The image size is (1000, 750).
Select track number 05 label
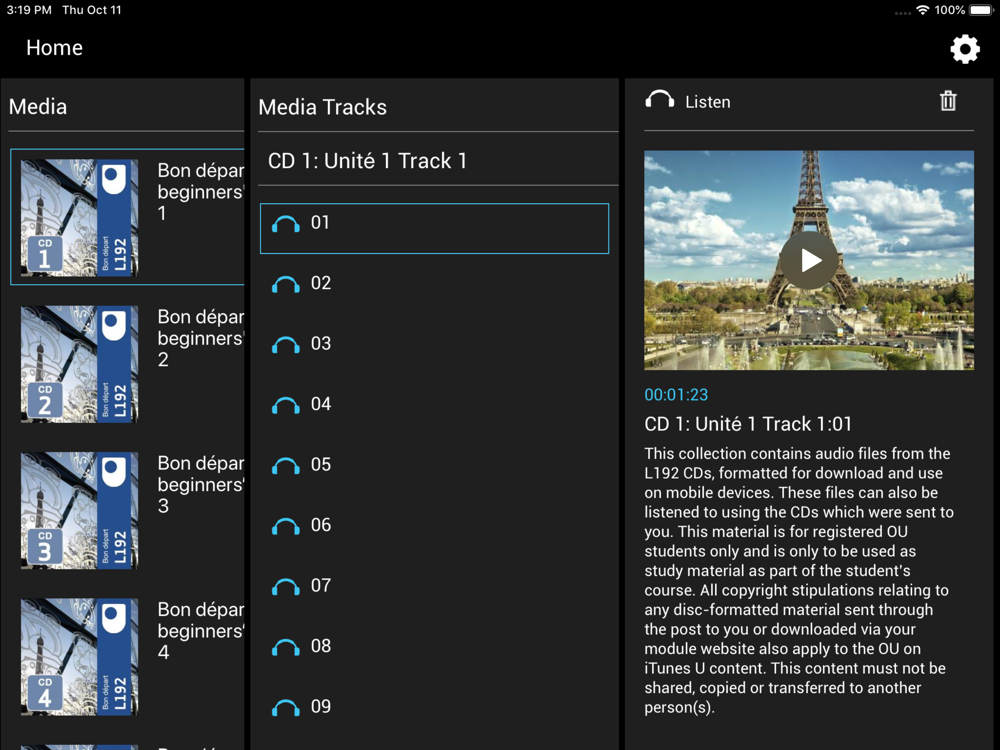click(321, 465)
